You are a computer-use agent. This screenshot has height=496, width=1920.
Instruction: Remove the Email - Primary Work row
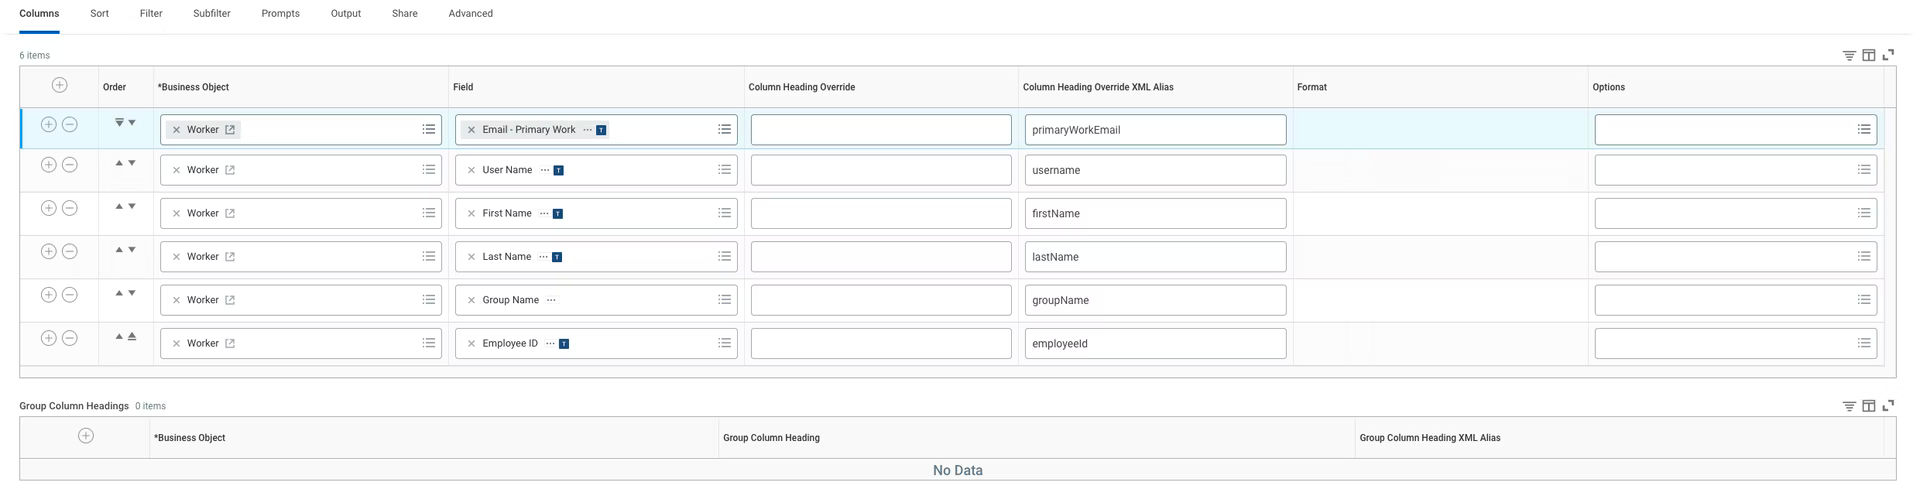point(70,124)
